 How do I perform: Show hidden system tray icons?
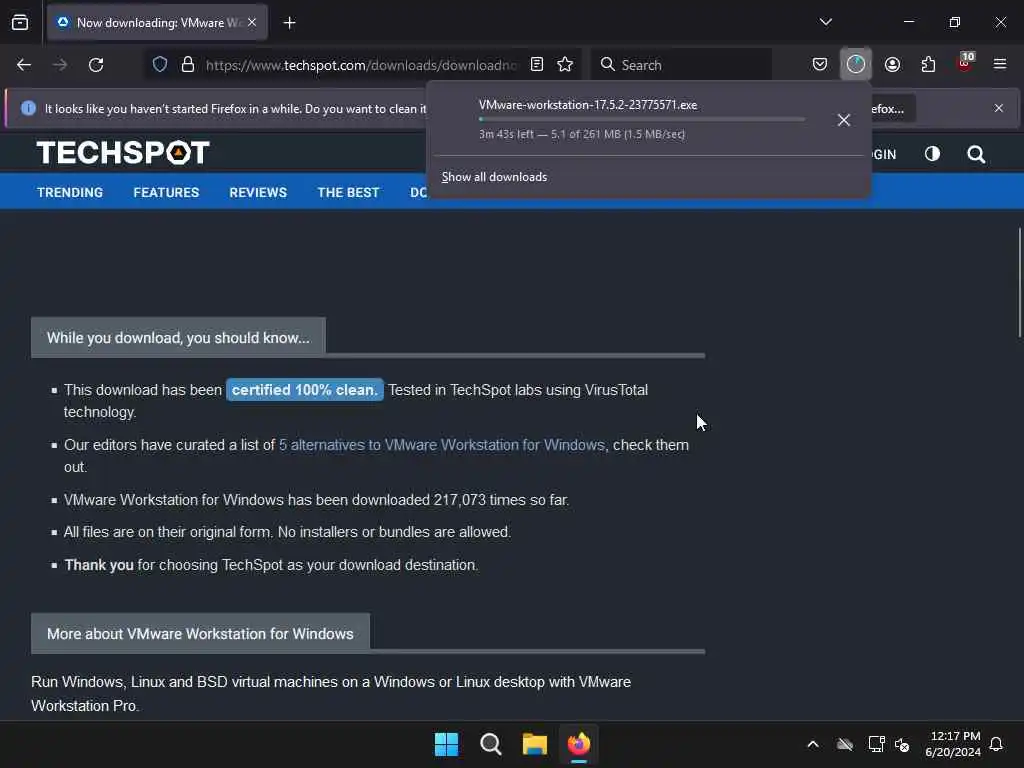pyautogui.click(x=813, y=744)
